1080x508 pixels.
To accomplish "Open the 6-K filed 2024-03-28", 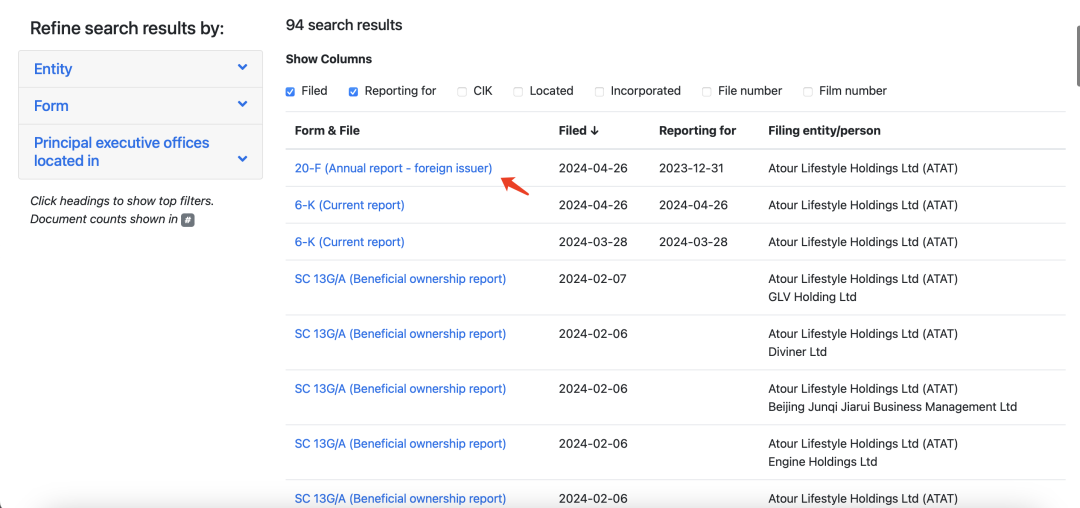I will [349, 242].
